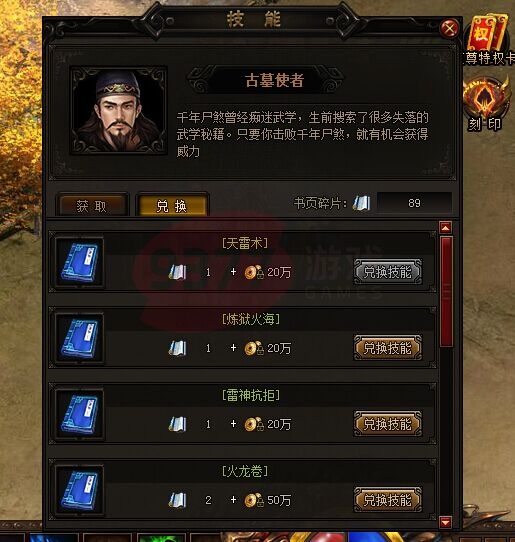Switch to the 兑换 tab
The image size is (515, 542).
[x=172, y=205]
